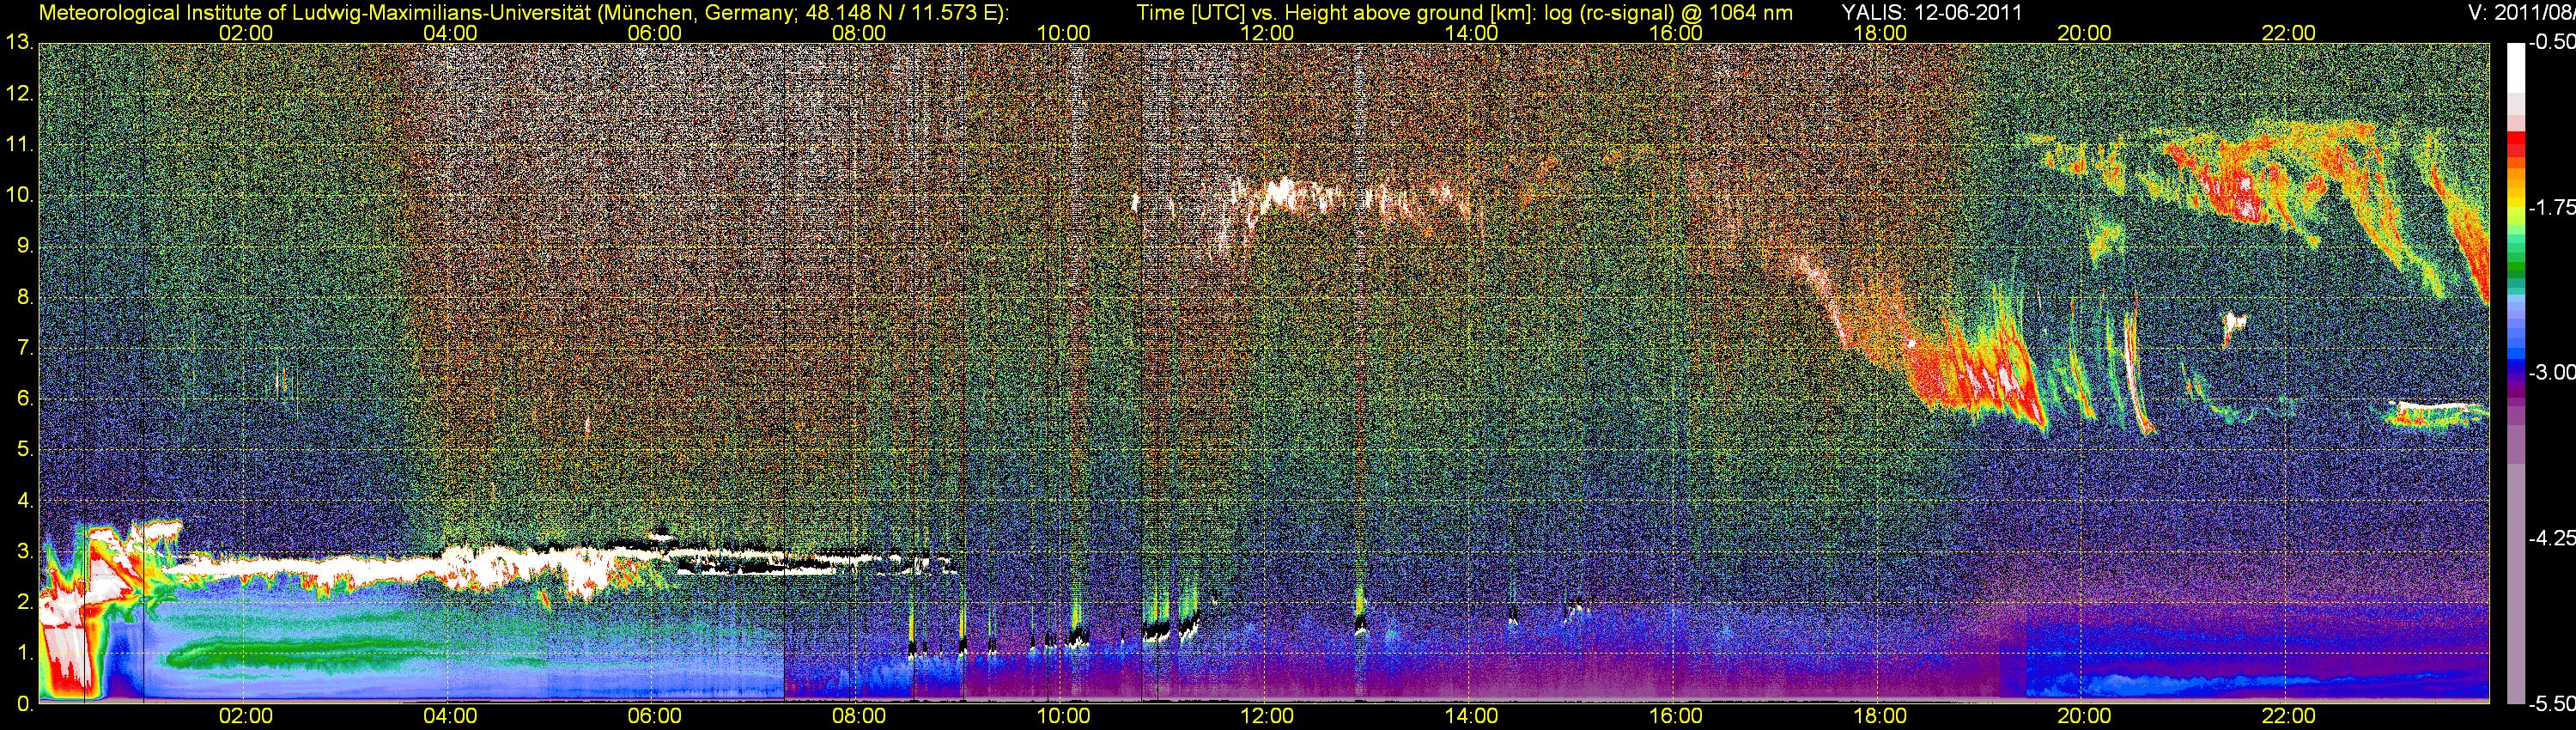Click the 20:00 label on the top time axis
Screen dimensions: 2576x730
pos(2084,33)
